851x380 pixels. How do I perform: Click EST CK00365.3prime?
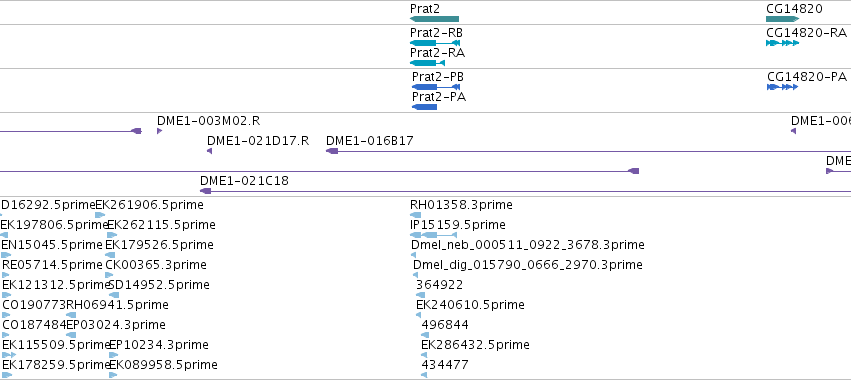pos(109,275)
